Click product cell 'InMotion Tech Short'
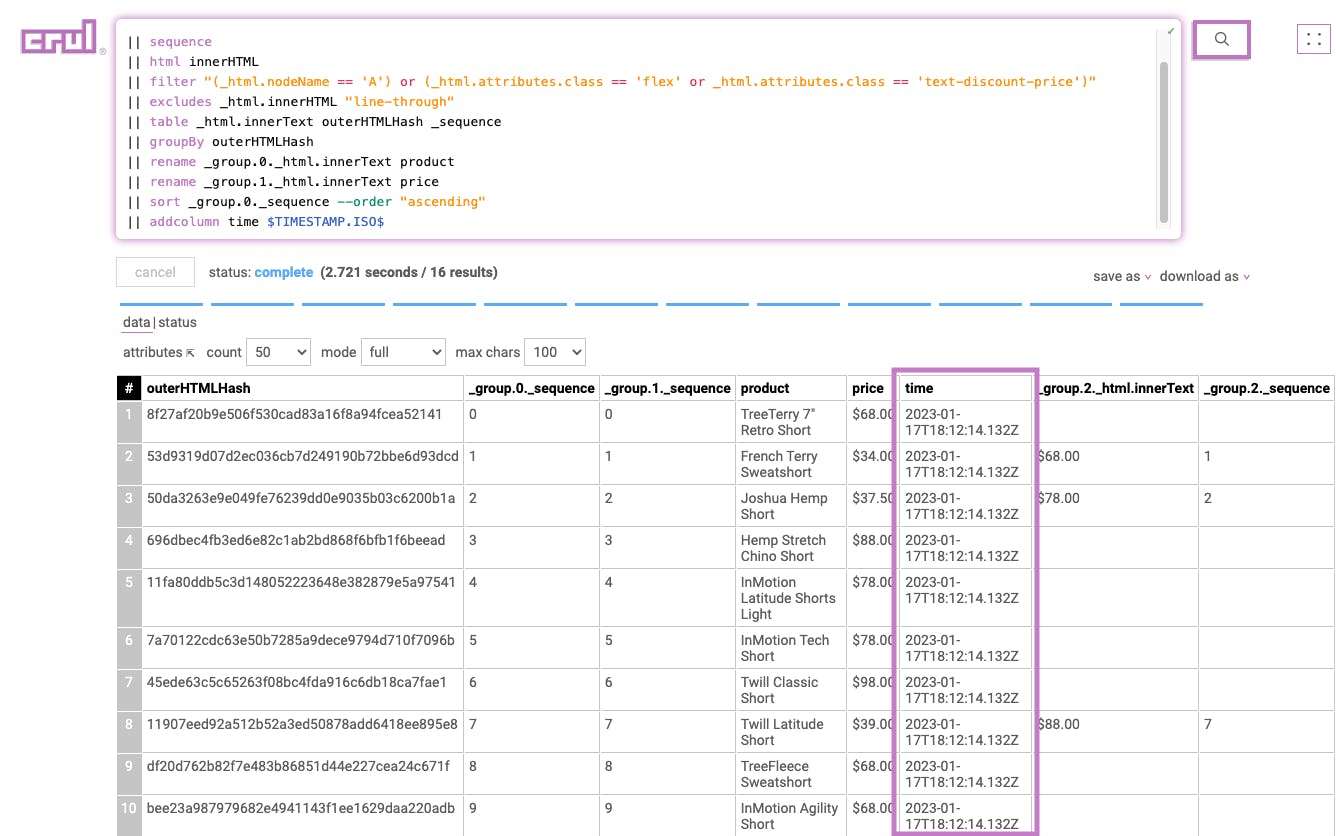1336x836 pixels. [x=791, y=648]
